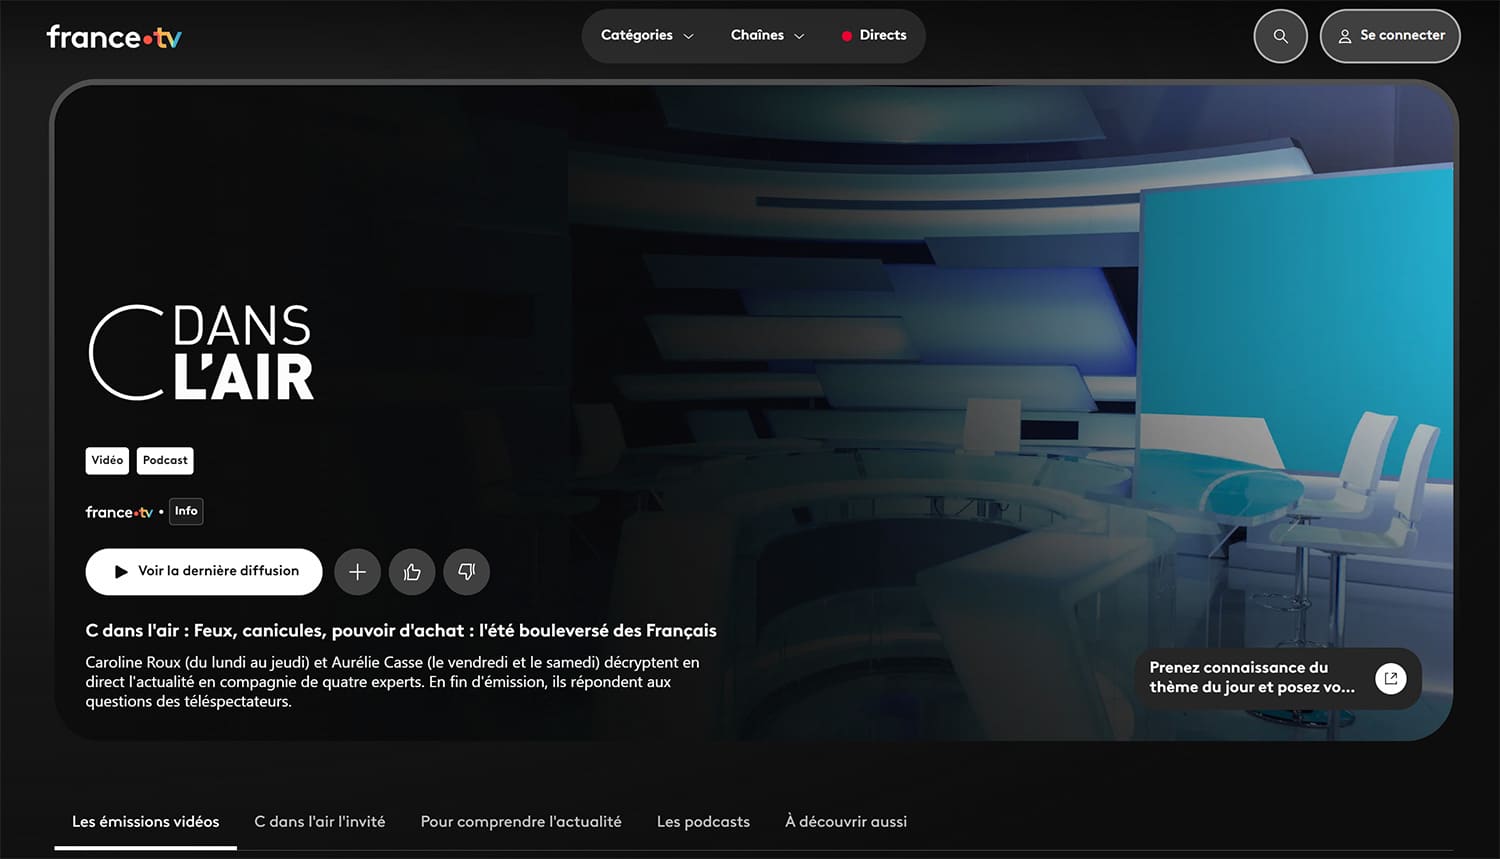
Task: Switch to Les podcasts tab
Action: point(703,822)
